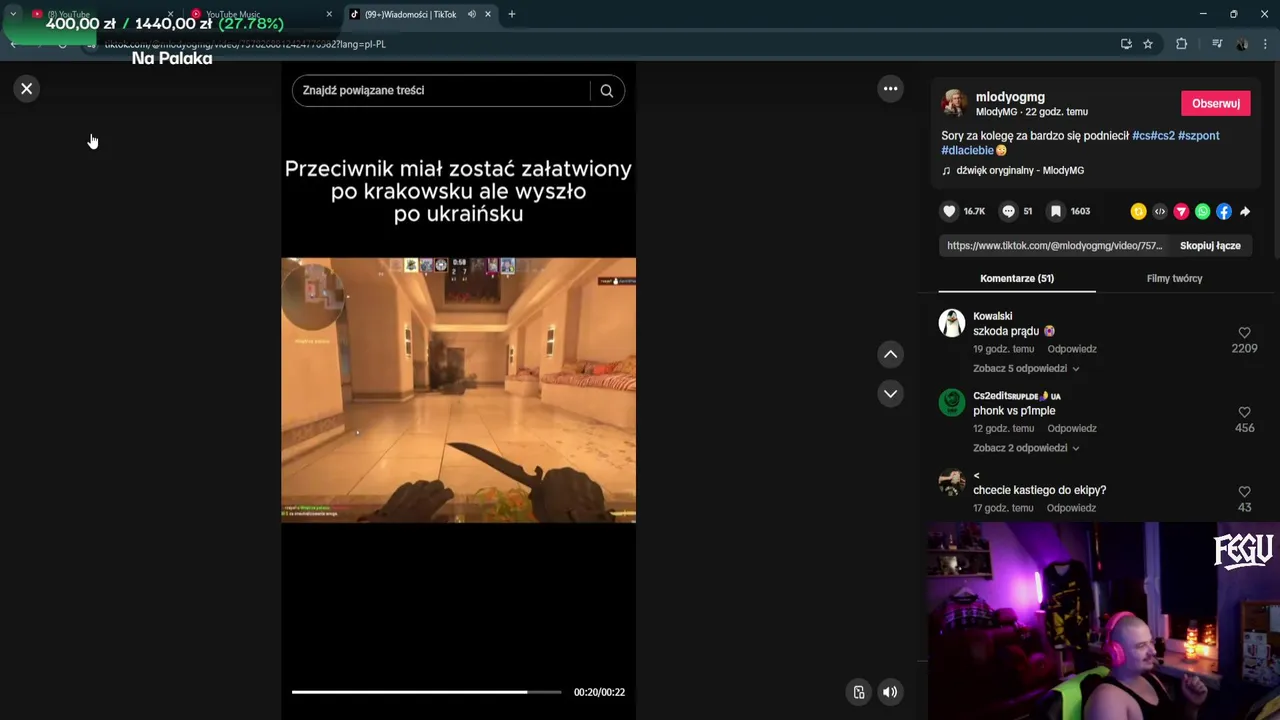Toggle video mute with speaker icon
The image size is (1280, 720).
click(890, 692)
